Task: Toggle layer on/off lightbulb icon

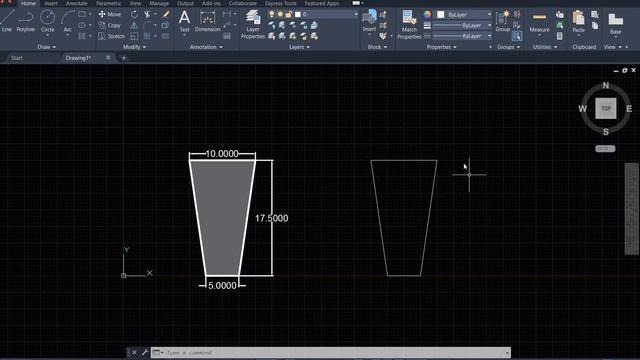Action: pyautogui.click(x=271, y=14)
